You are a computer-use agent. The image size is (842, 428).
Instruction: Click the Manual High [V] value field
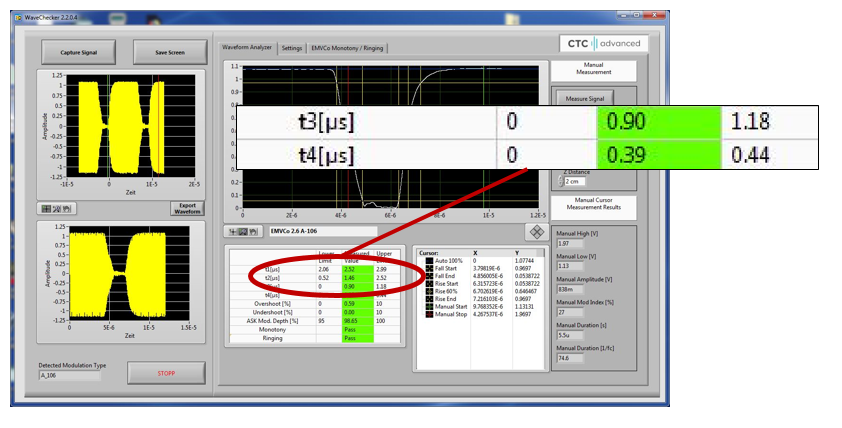[x=570, y=244]
